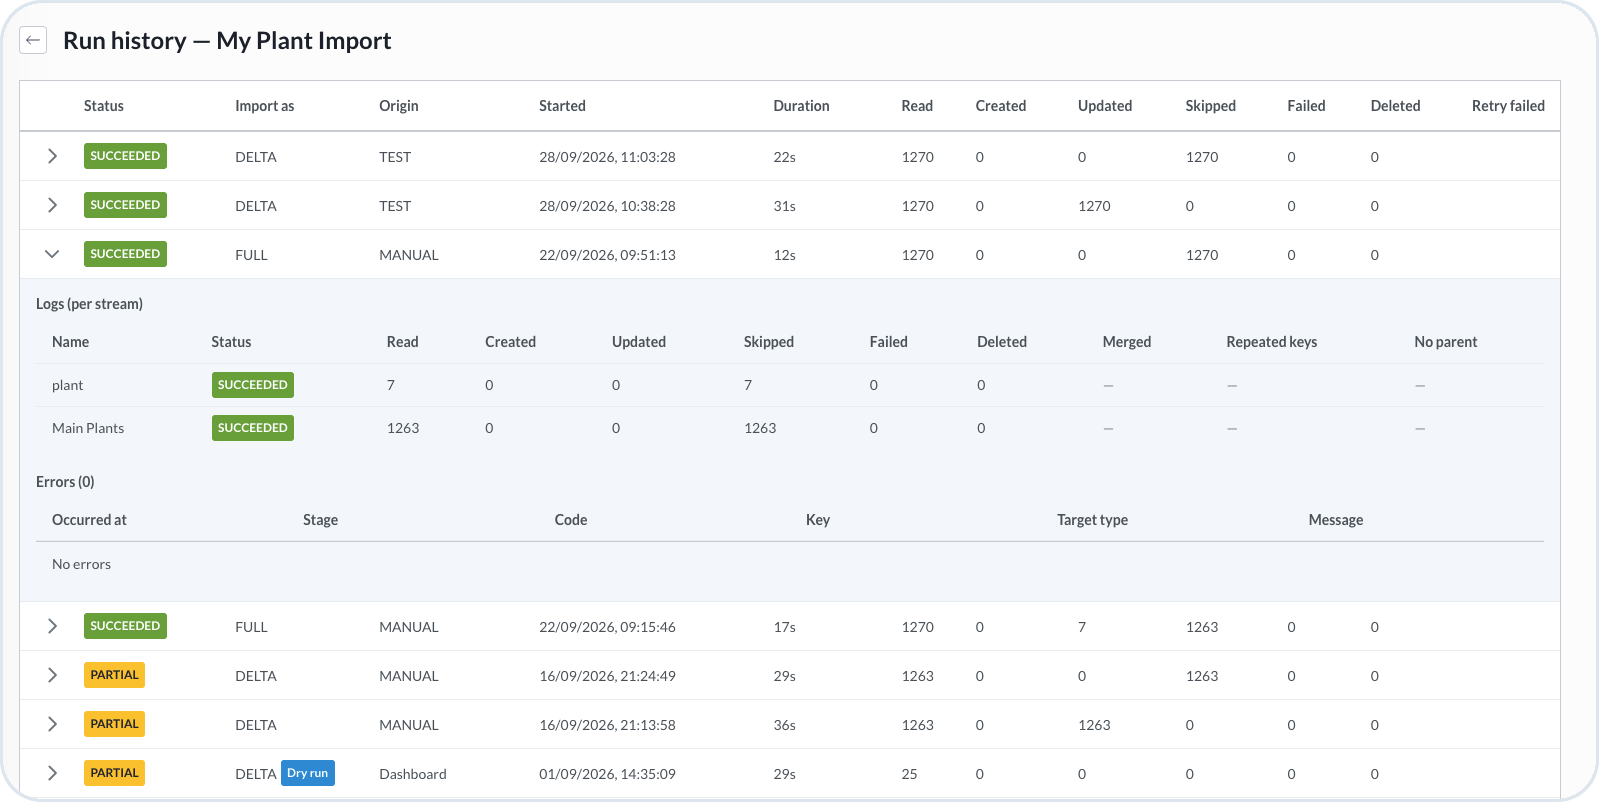Expand the run started 16/09/2026, 21:13:58

(x=52, y=724)
